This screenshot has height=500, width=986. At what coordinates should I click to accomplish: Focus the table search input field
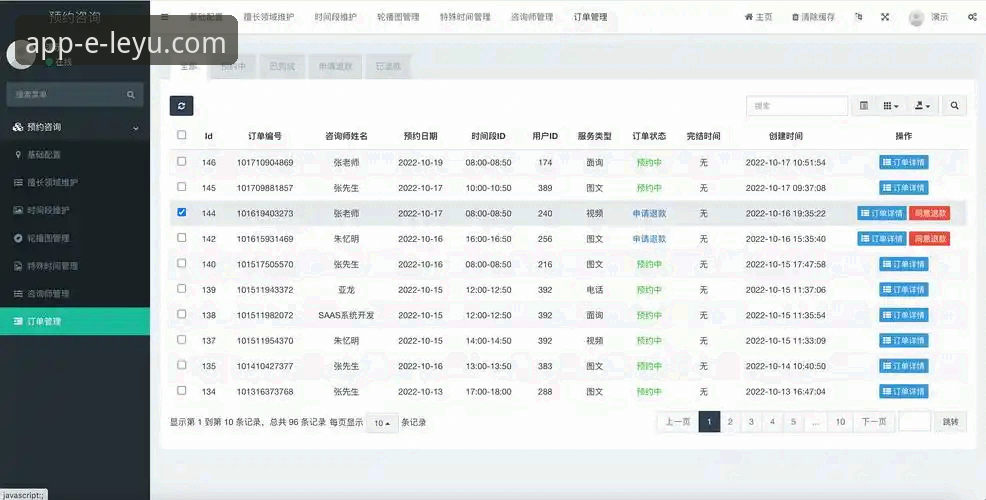(797, 106)
